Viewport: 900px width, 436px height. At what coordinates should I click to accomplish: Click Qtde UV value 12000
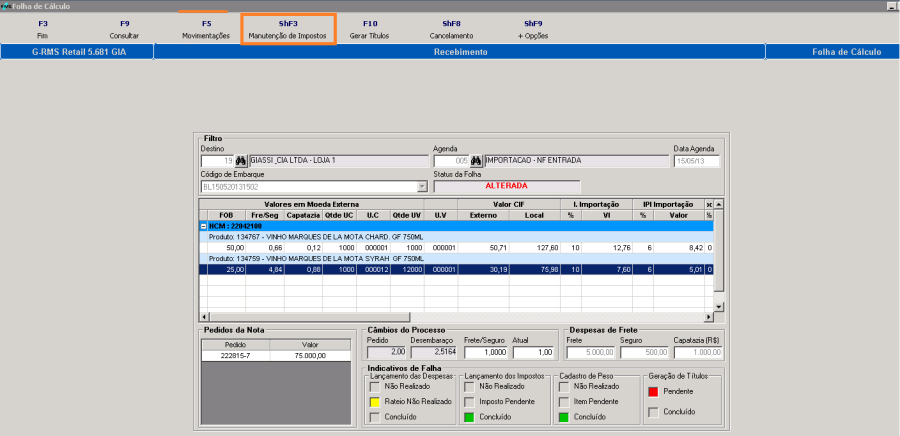point(407,268)
